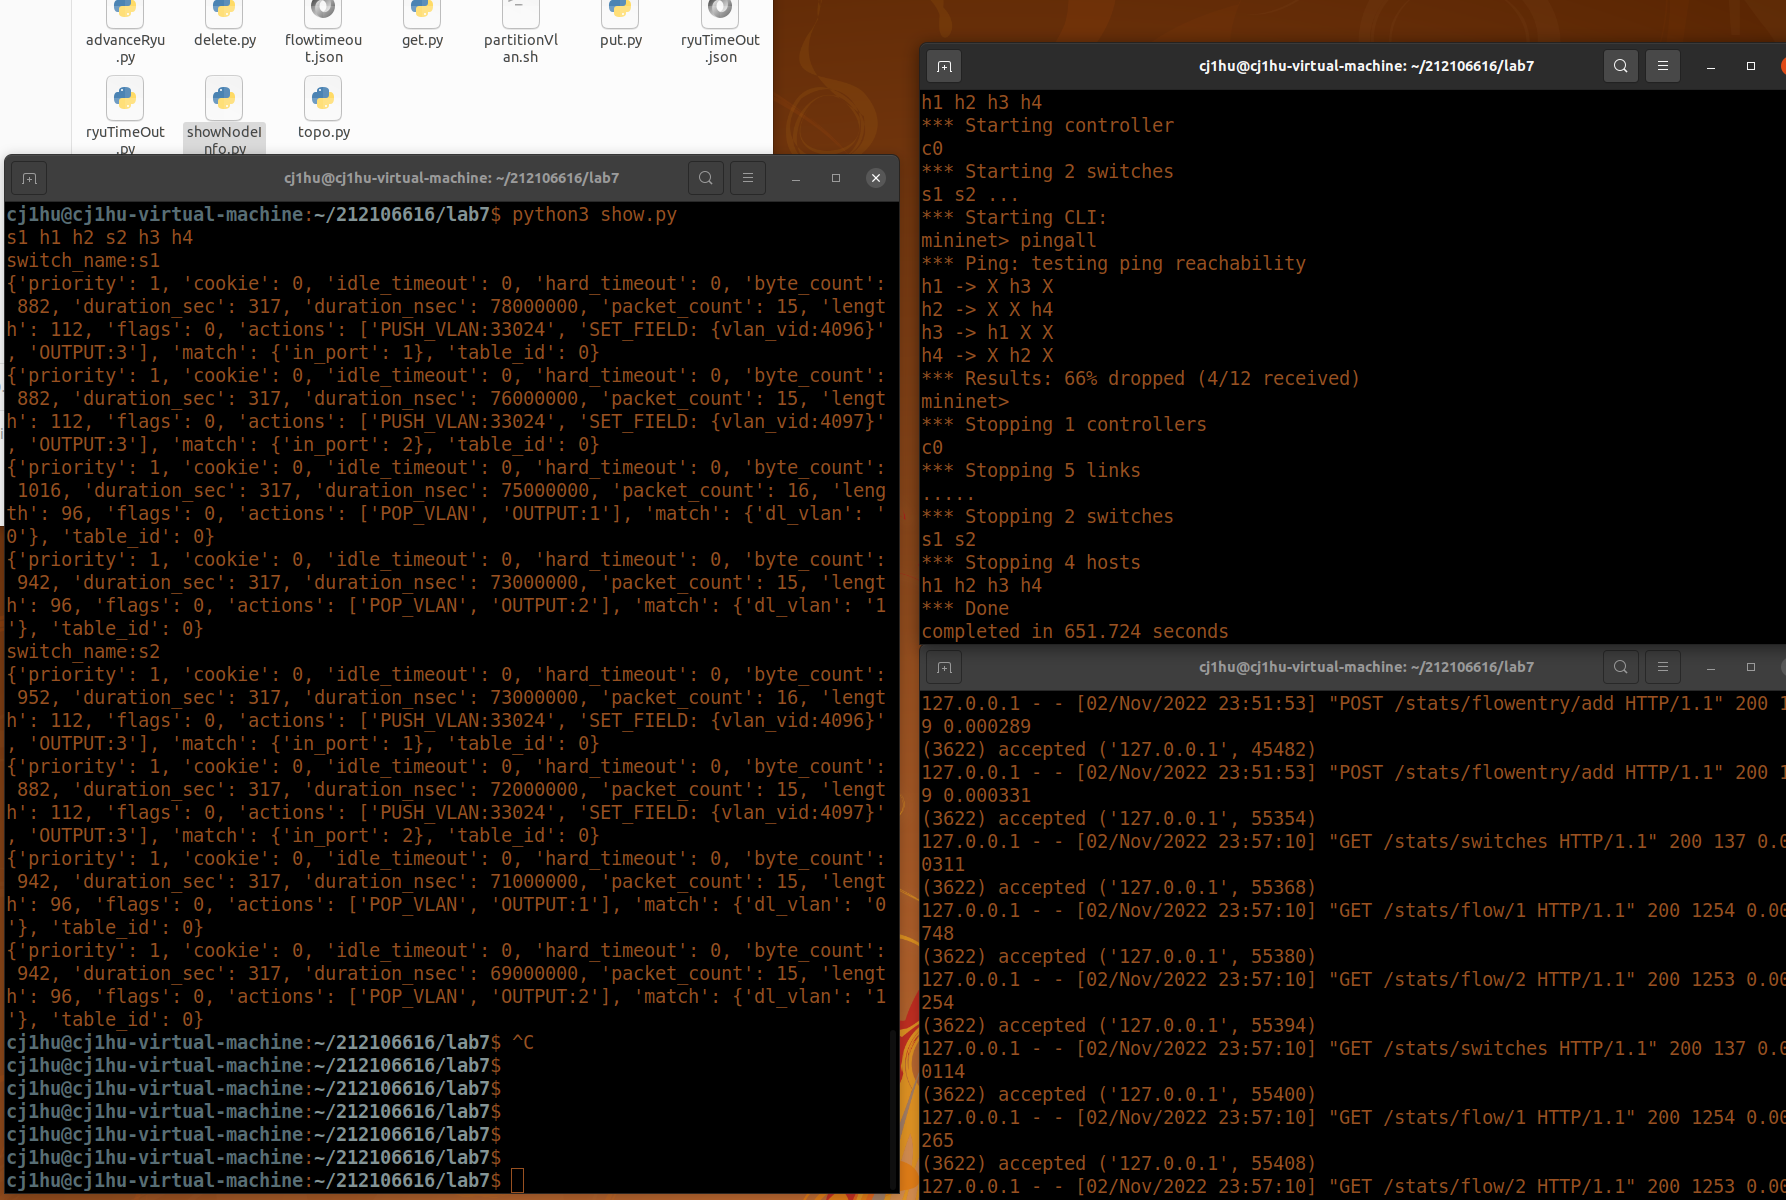1786x1200 pixels.
Task: Click '*** Starting controller' line
Action: [1048, 125]
